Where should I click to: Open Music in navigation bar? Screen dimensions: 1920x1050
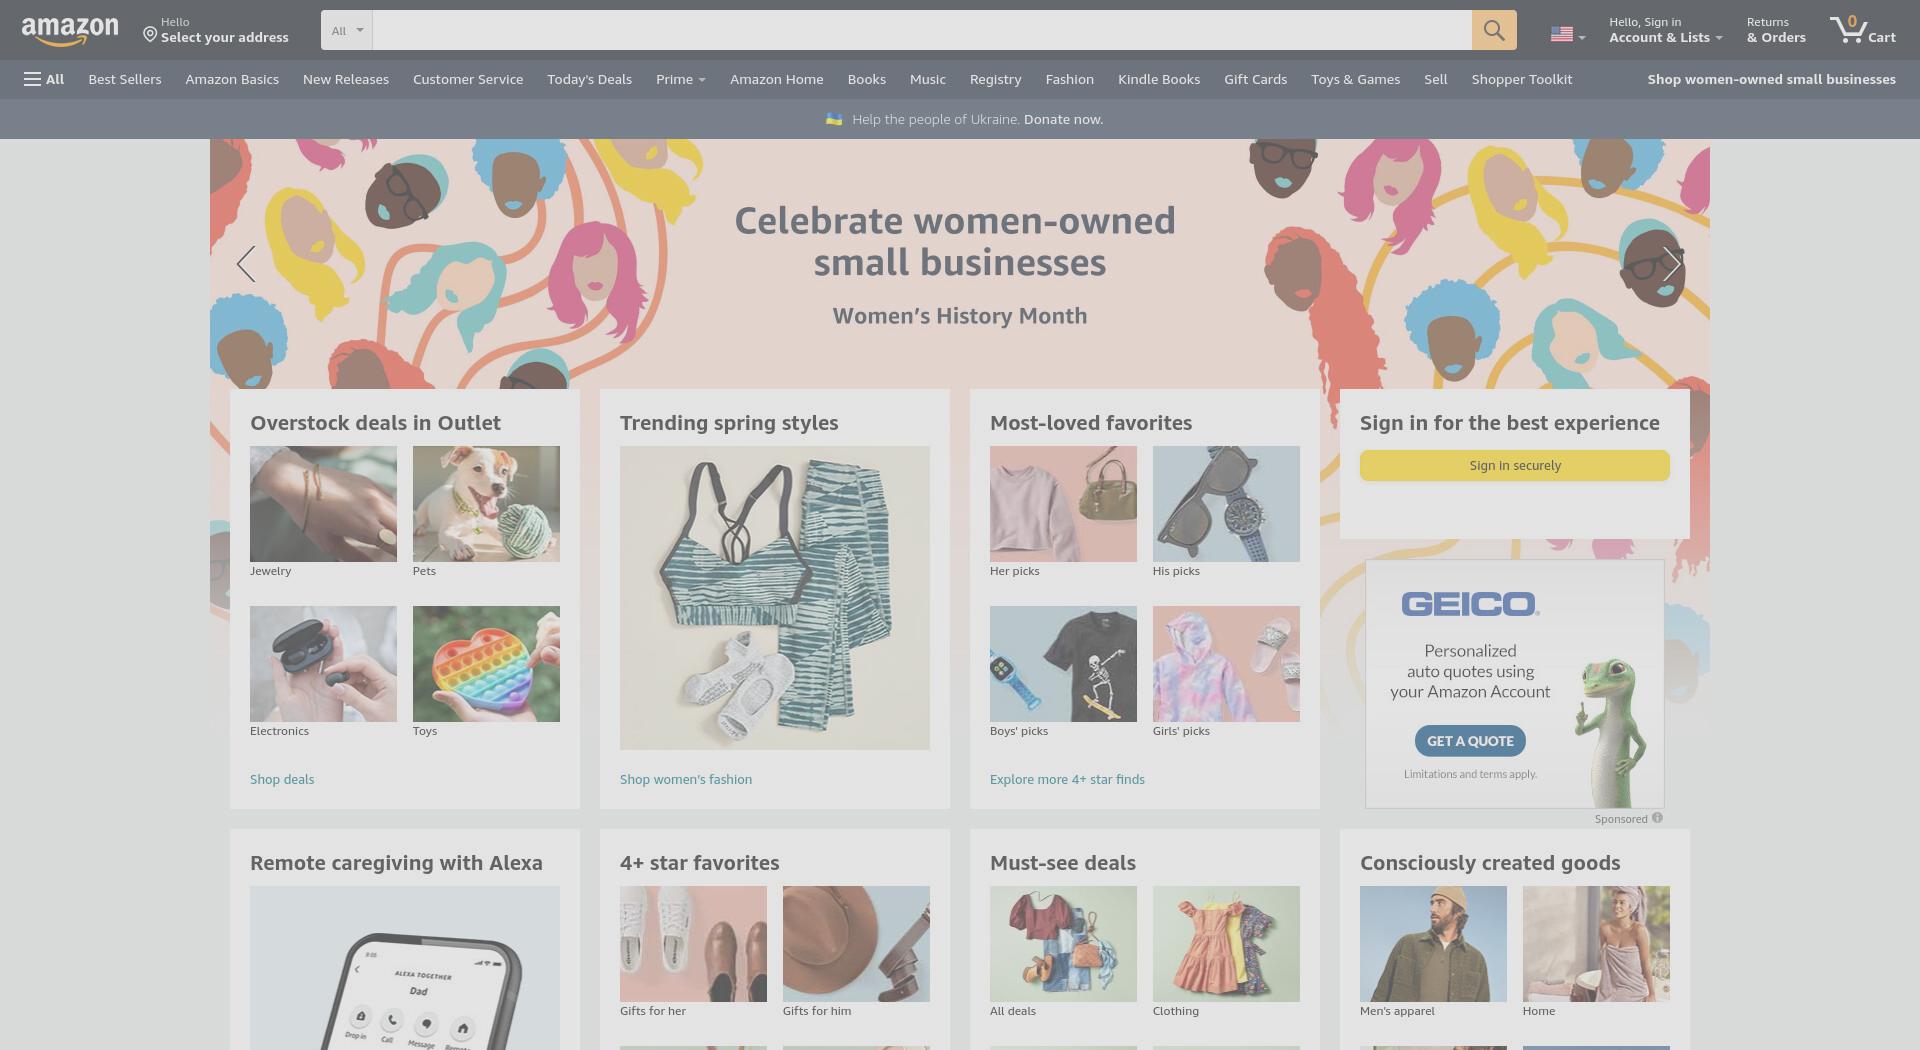coord(928,79)
